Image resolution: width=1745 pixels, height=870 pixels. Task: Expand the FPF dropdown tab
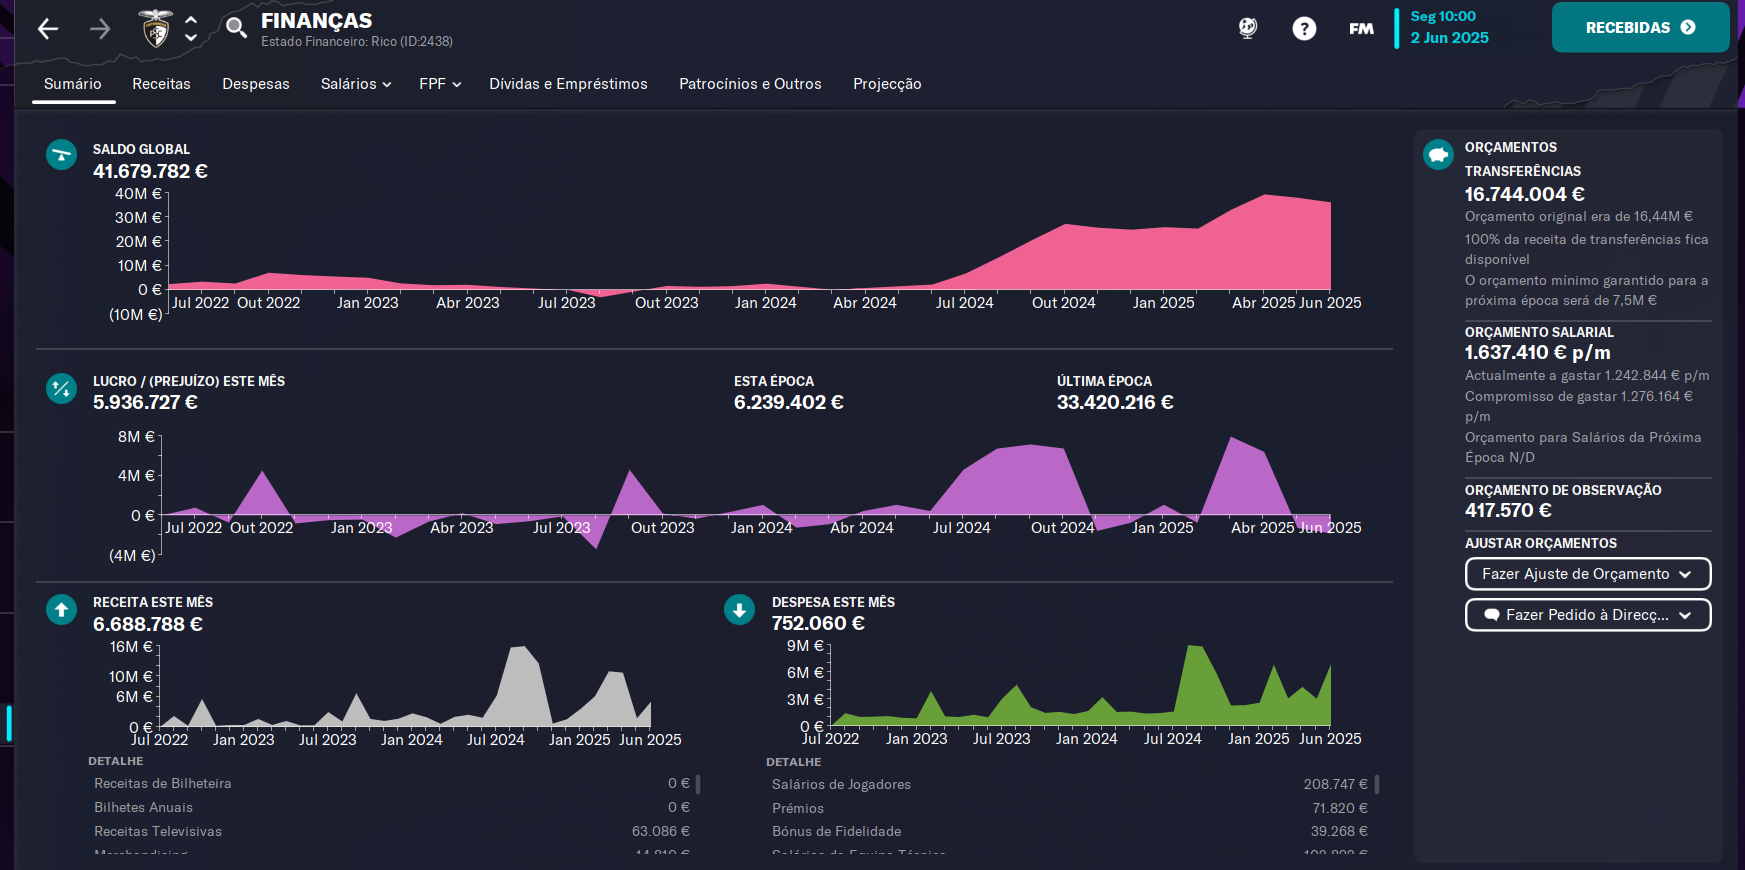[x=440, y=84]
